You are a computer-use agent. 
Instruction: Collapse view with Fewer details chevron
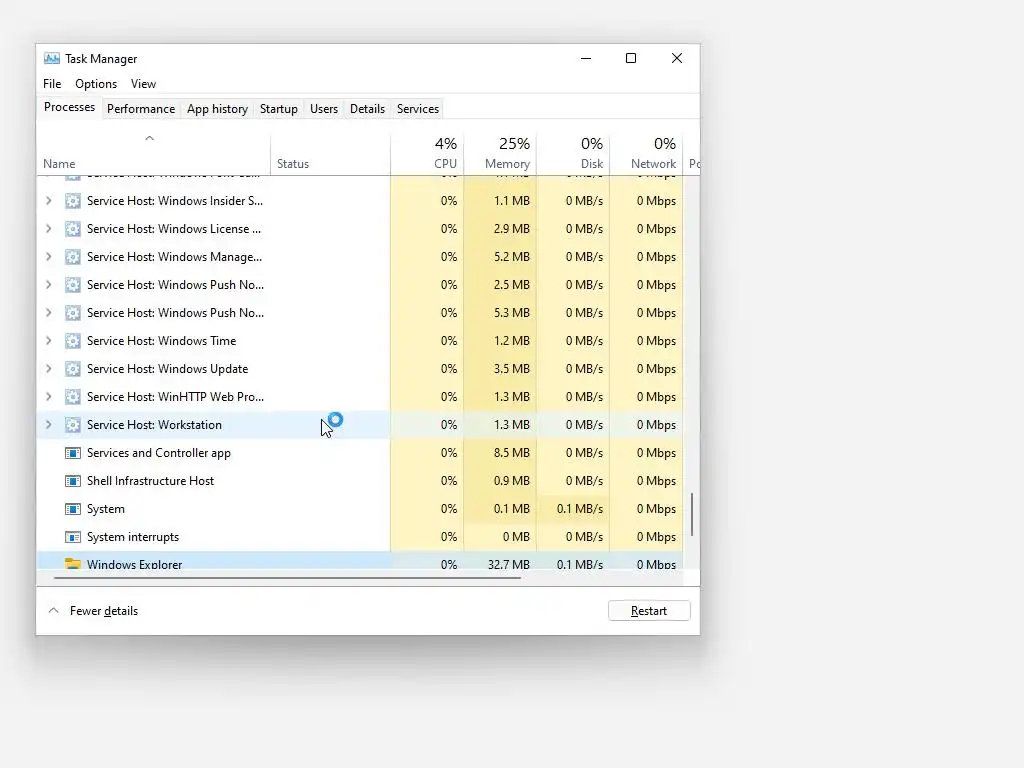coord(54,611)
